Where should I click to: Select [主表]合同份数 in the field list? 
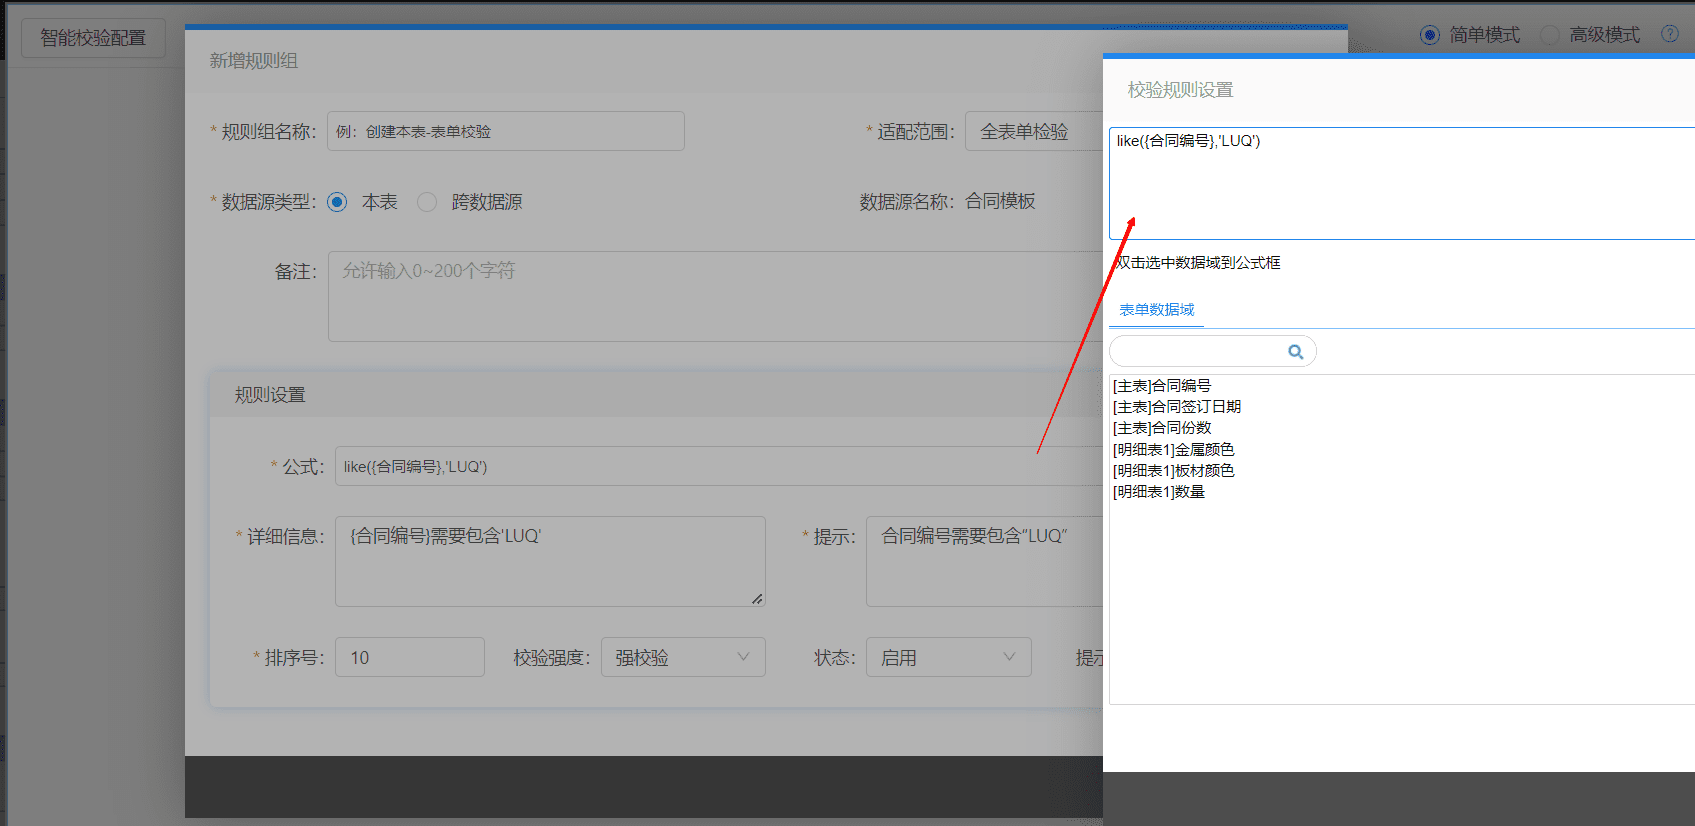click(1162, 428)
